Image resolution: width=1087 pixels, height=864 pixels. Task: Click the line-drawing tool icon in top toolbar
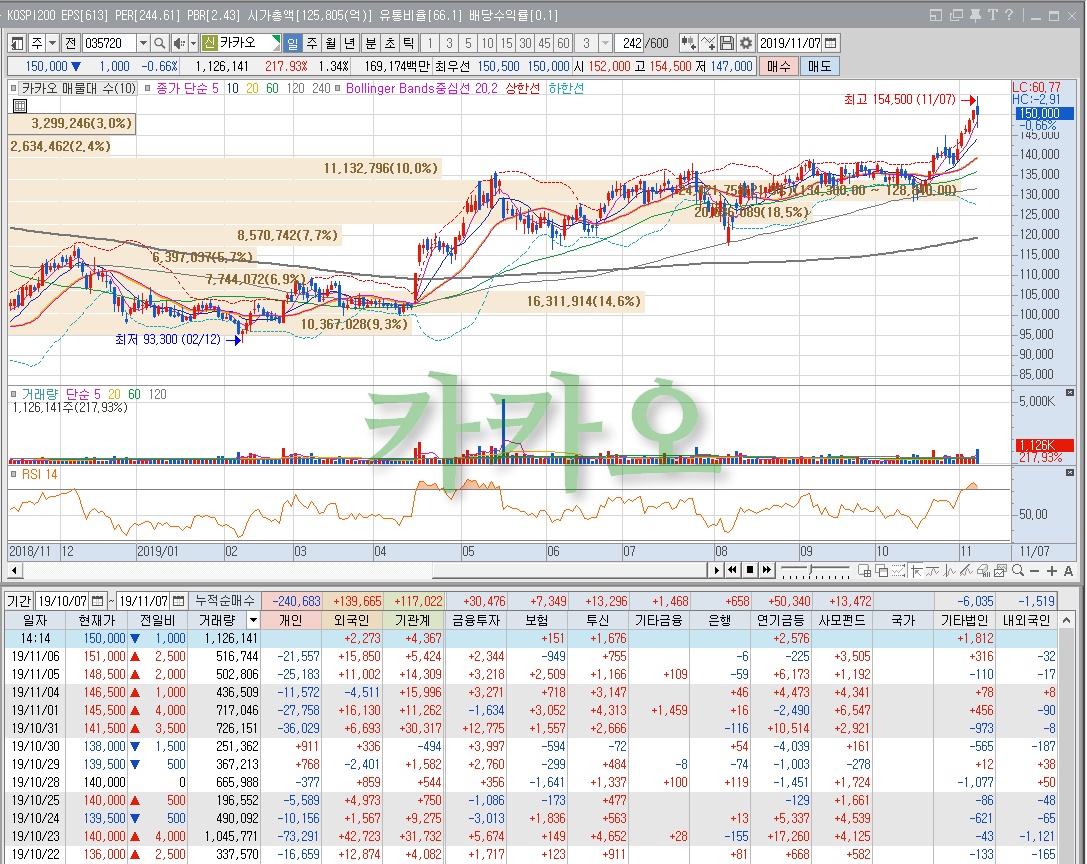708,43
